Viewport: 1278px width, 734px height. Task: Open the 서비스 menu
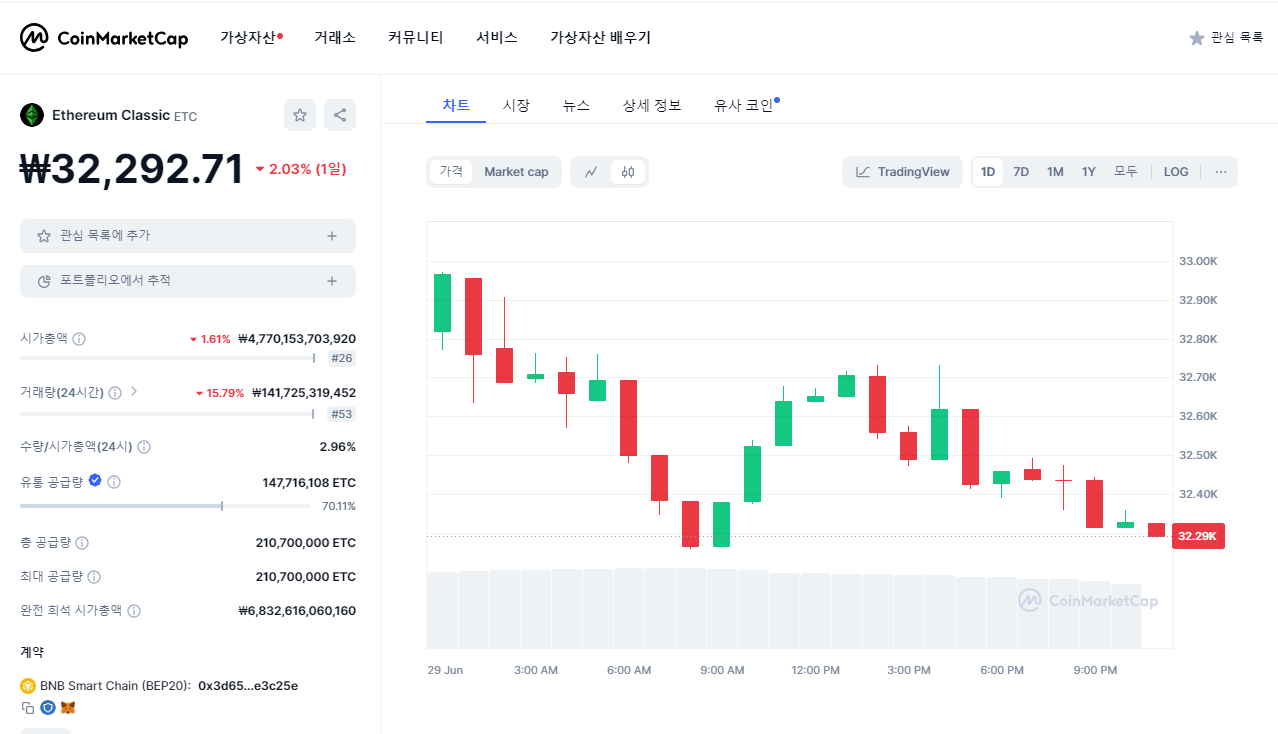point(497,38)
